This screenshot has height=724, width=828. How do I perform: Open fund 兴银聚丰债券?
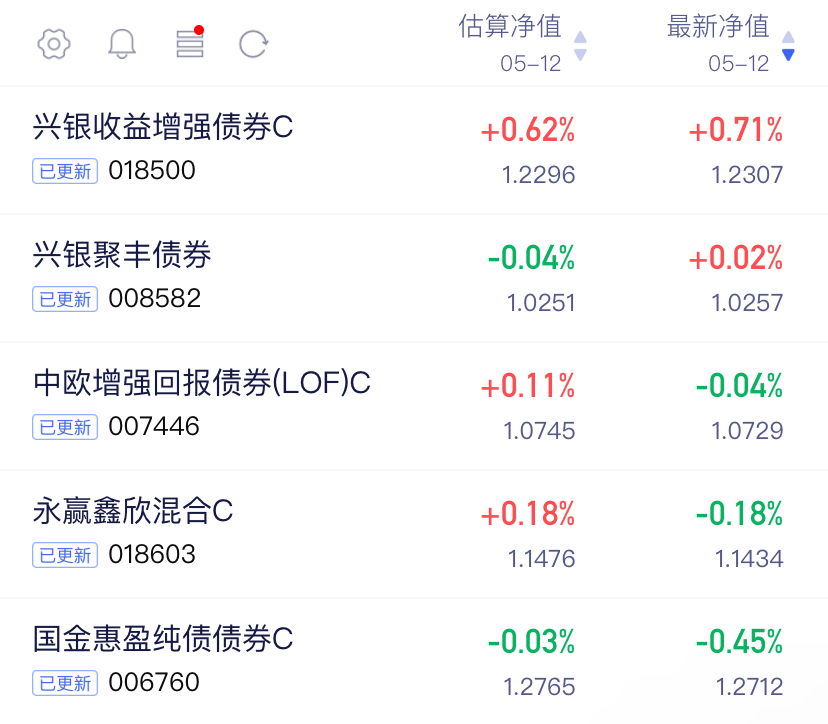pyautogui.click(x=122, y=255)
